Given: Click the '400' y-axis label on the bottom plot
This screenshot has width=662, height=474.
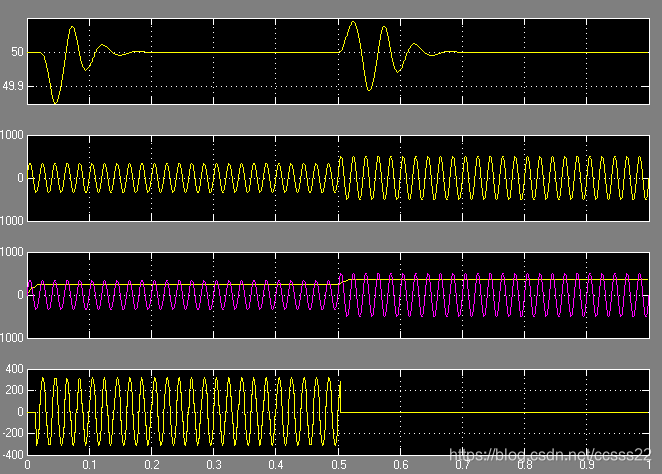Looking at the screenshot, I should tap(14, 369).
